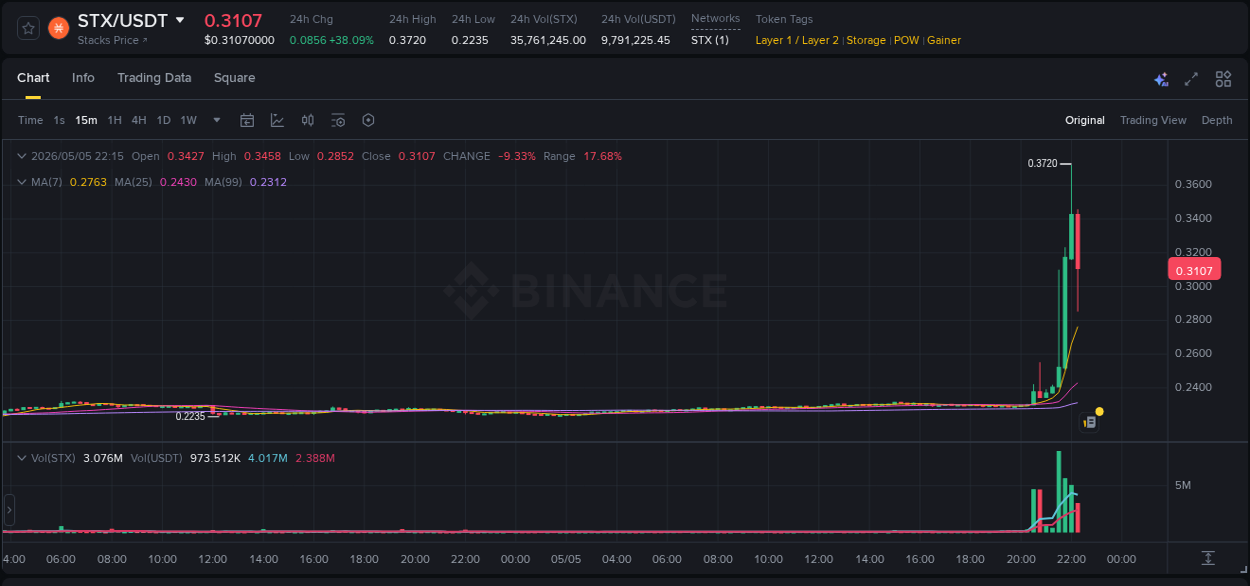The width and height of the screenshot is (1250, 586).
Task: Open the Gainer token tag
Action: click(944, 40)
